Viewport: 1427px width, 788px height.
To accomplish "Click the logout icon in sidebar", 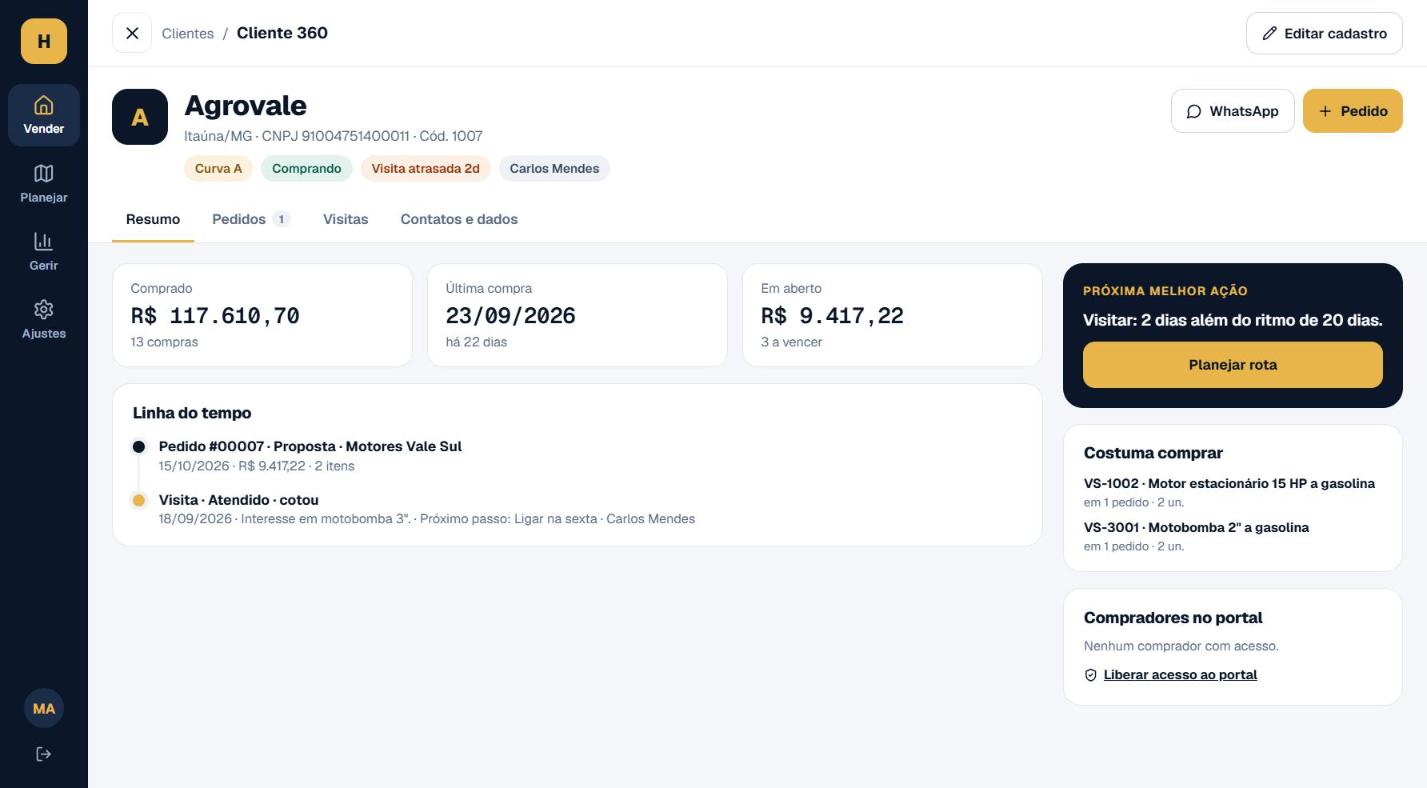I will [x=44, y=754].
